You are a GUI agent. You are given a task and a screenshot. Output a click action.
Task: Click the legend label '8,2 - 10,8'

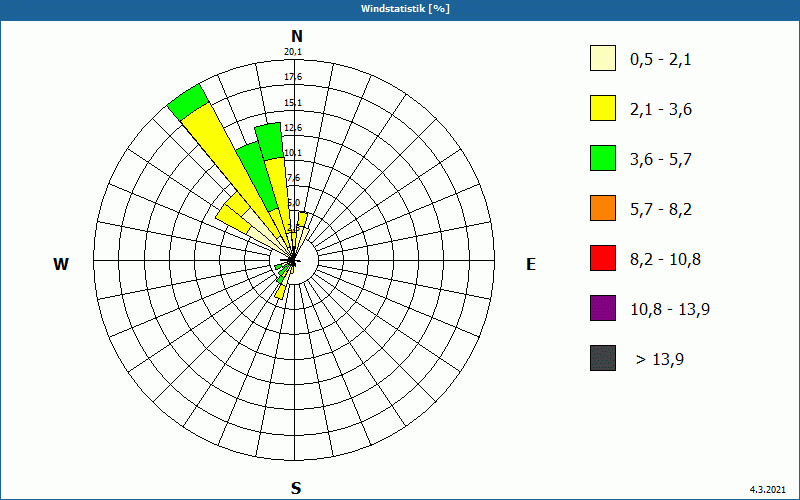[x=666, y=260]
